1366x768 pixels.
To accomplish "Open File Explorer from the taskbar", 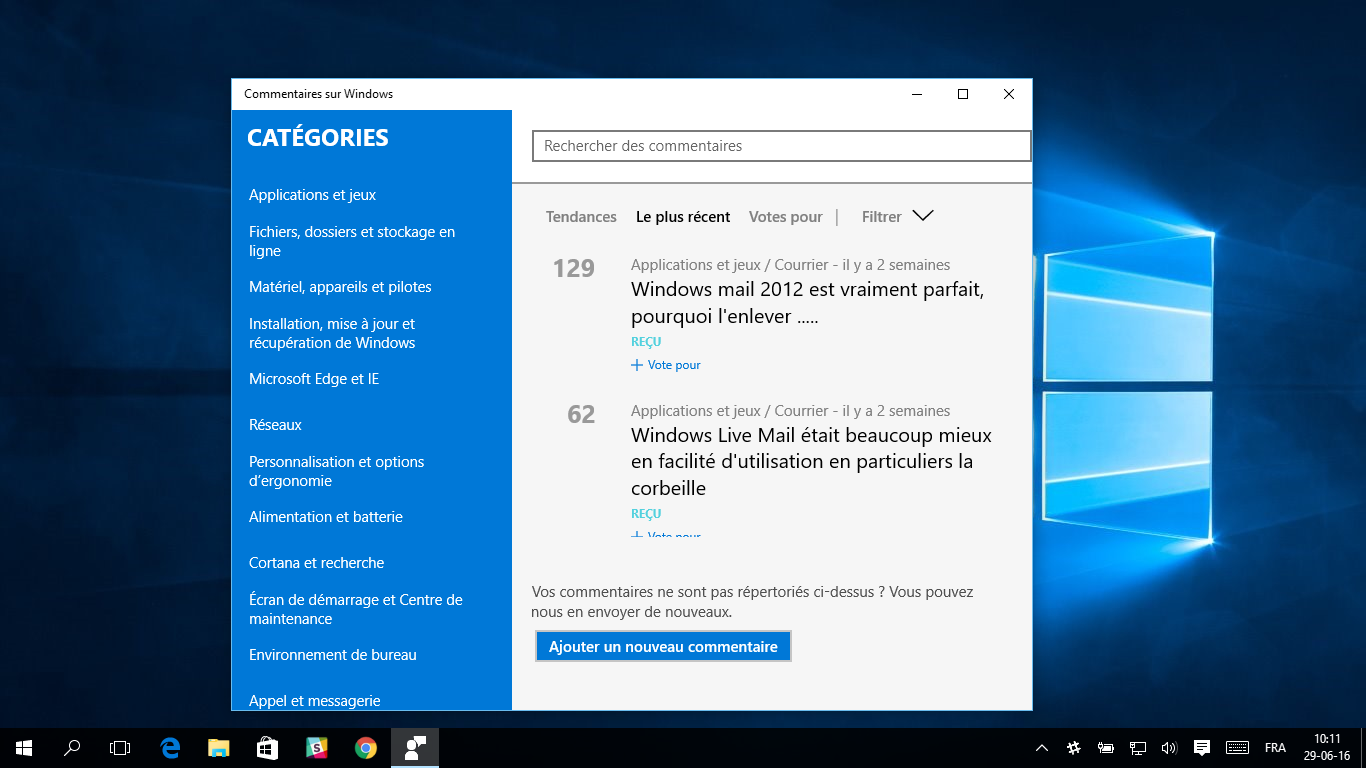I will [x=218, y=748].
